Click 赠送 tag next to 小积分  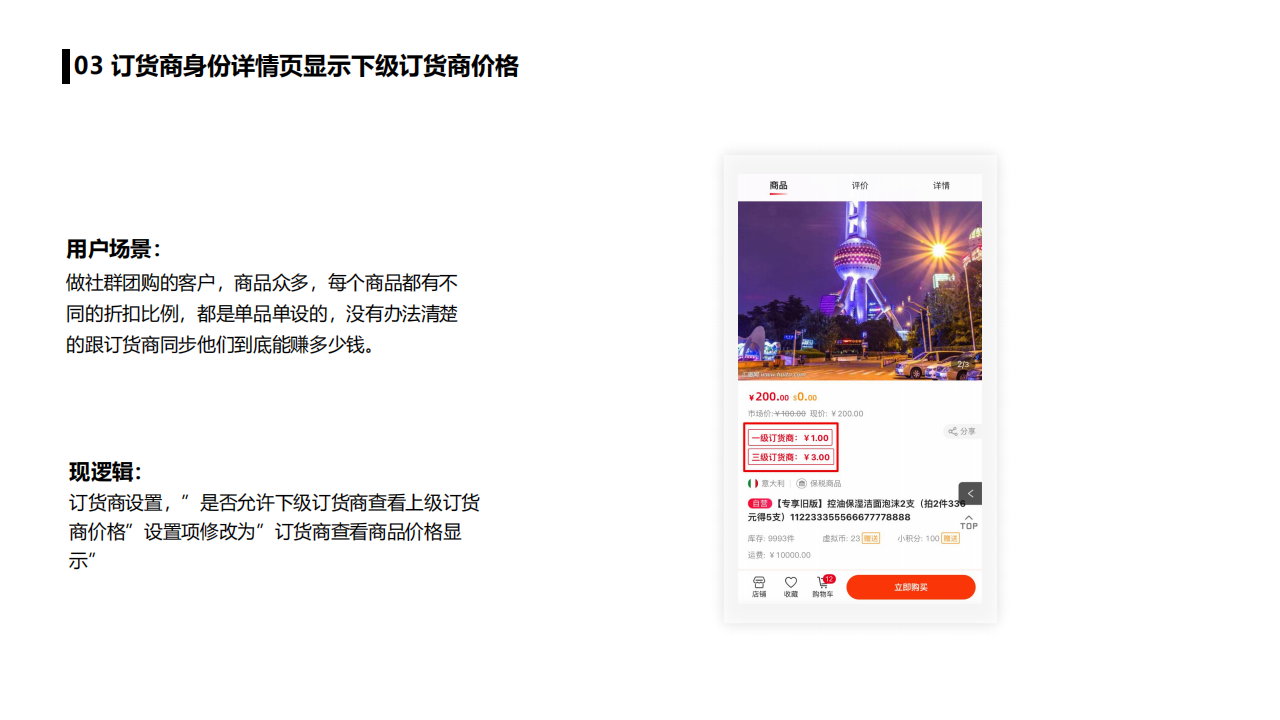pos(950,538)
